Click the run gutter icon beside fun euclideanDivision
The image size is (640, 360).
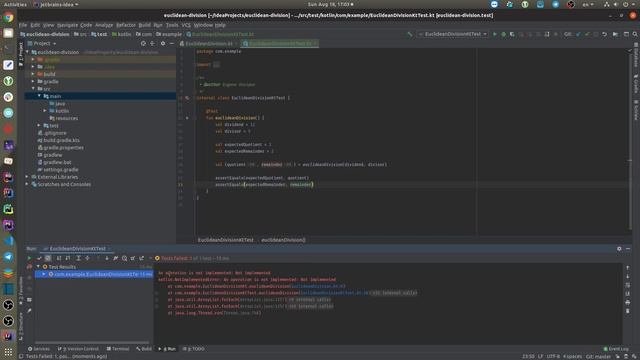click(187, 118)
